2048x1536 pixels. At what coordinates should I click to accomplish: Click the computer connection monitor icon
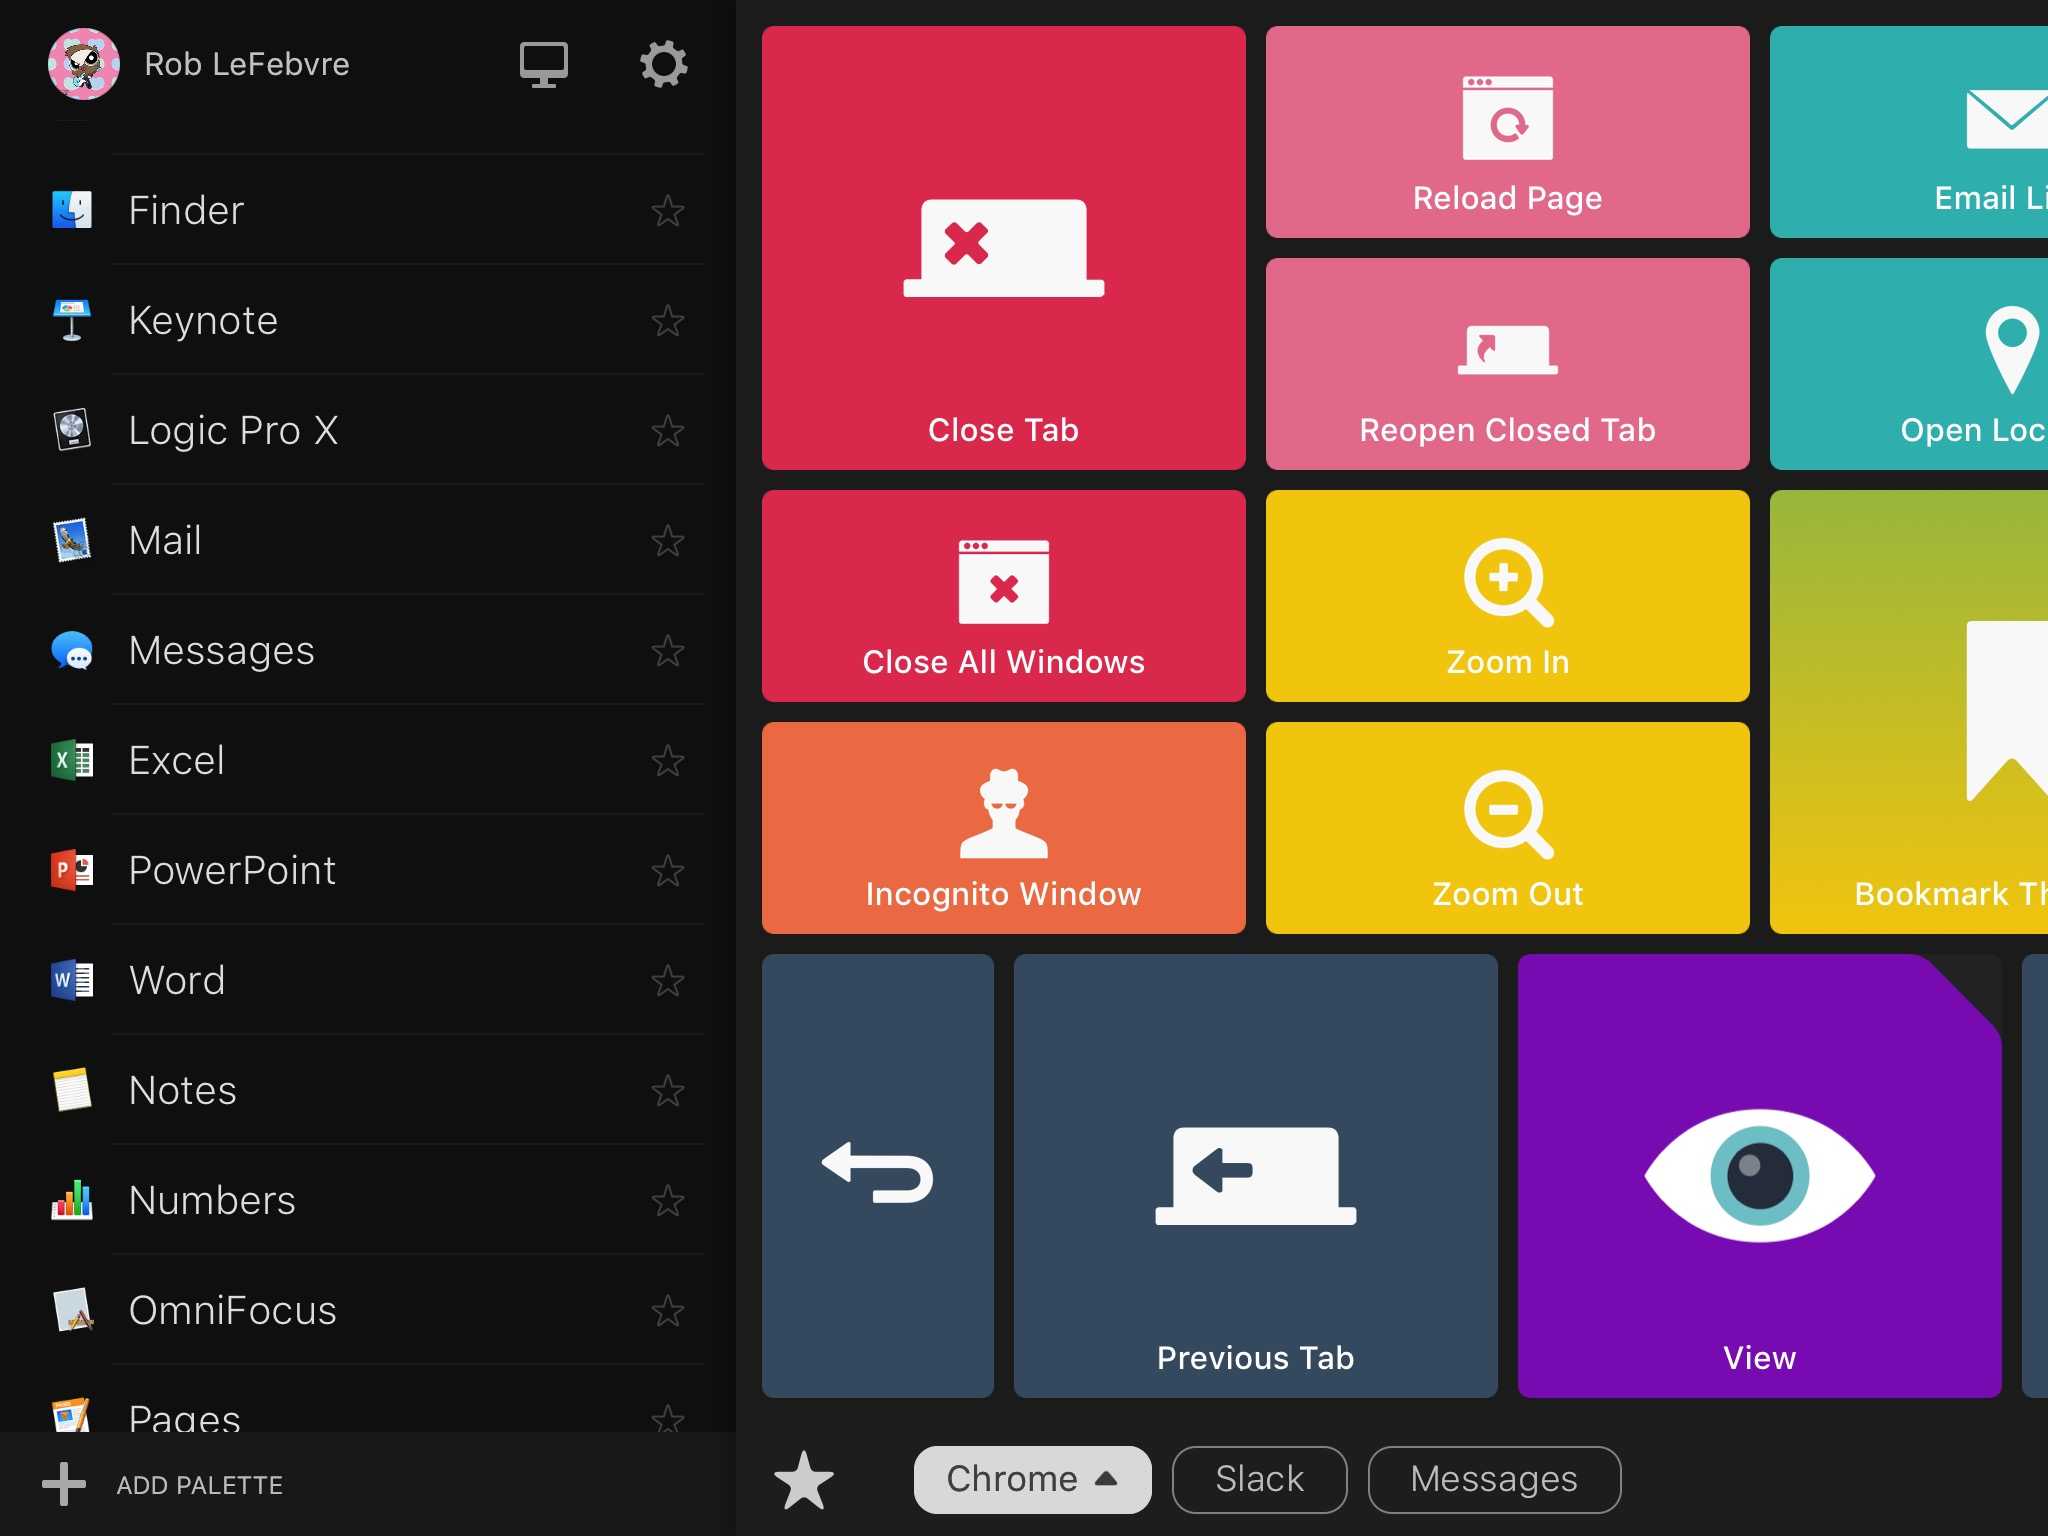tap(544, 64)
